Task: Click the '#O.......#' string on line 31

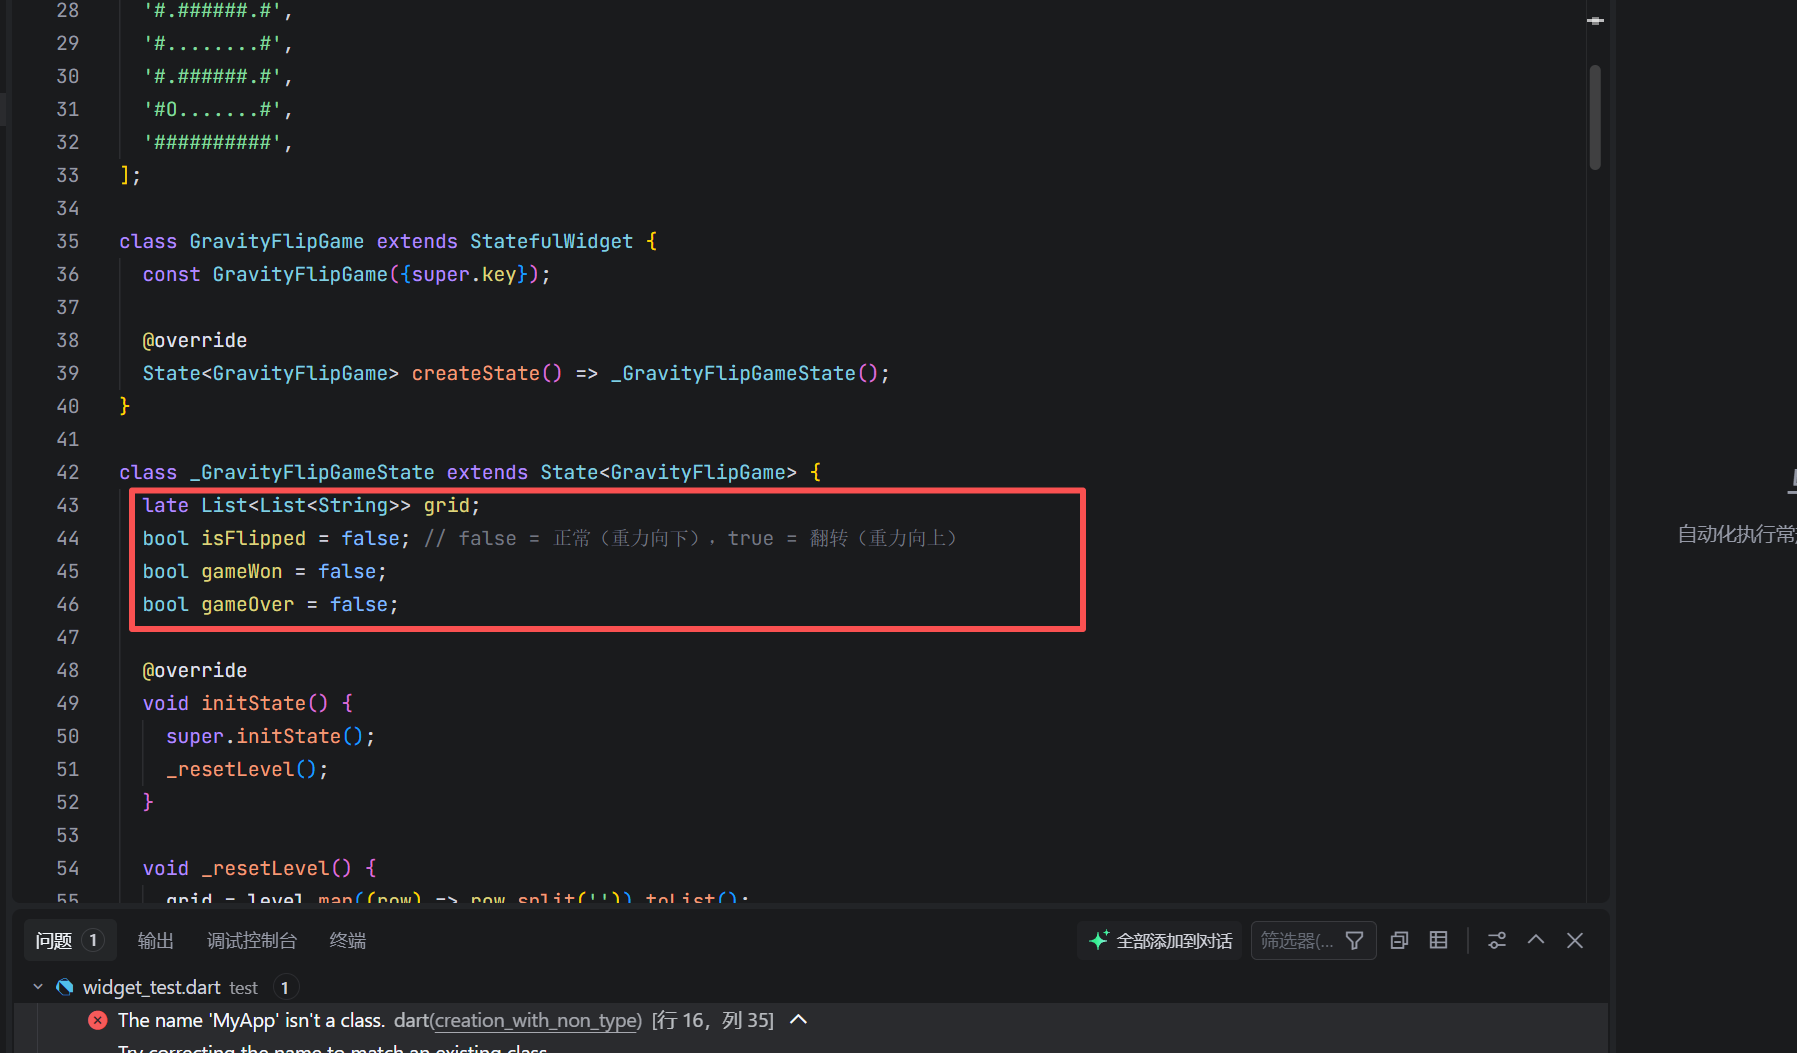Action: pos(212,109)
